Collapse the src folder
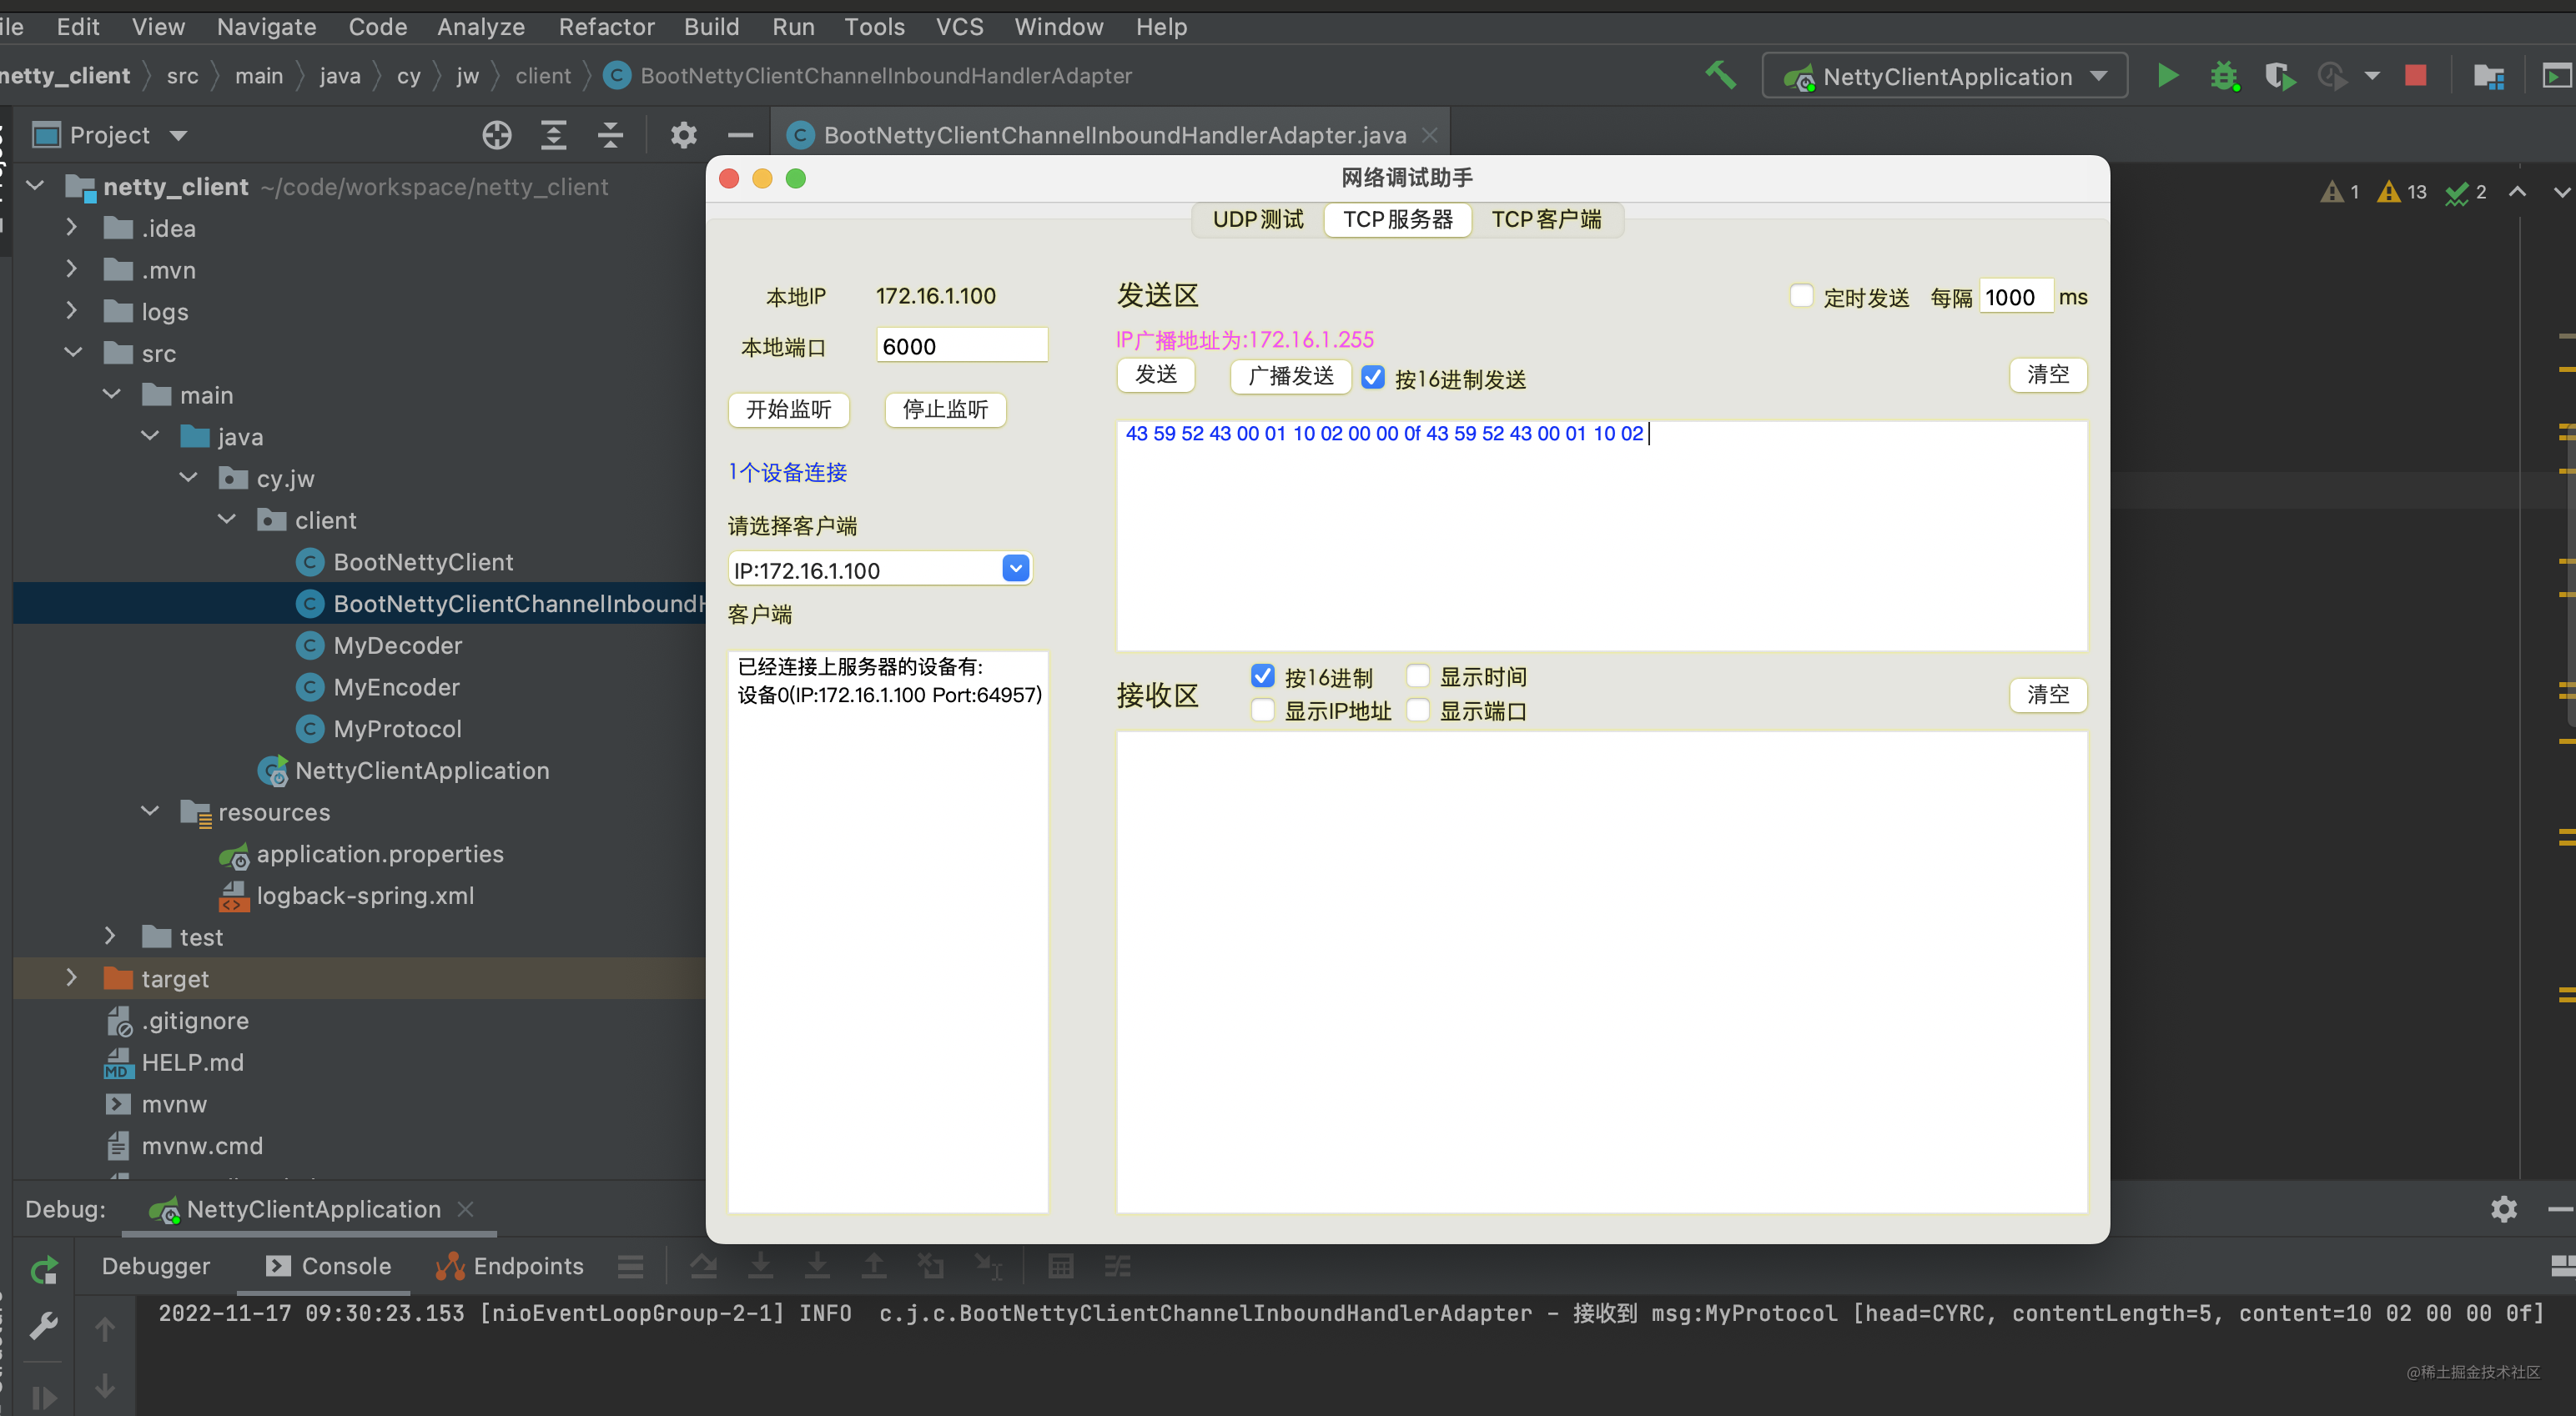Viewport: 2576px width, 1416px height. [73, 353]
